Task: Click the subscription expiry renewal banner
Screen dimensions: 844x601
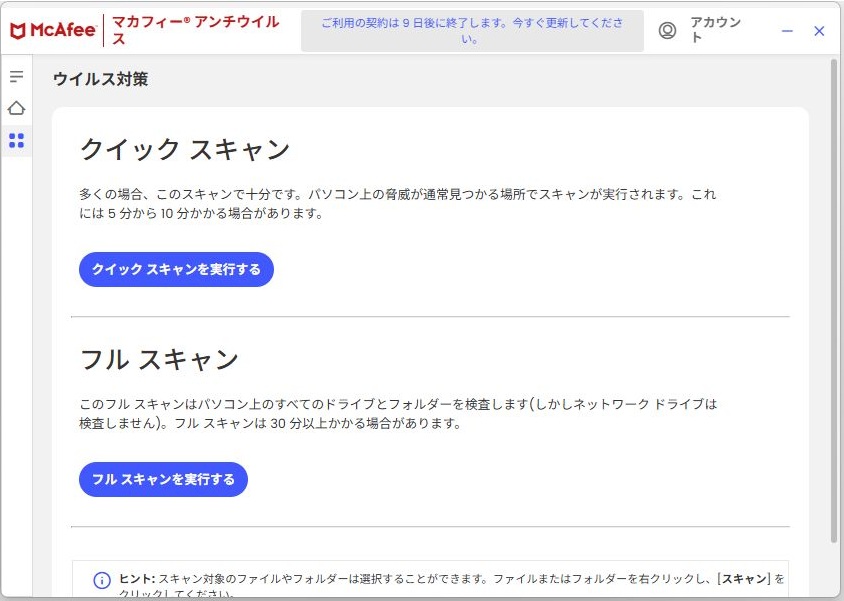Action: [x=472, y=31]
